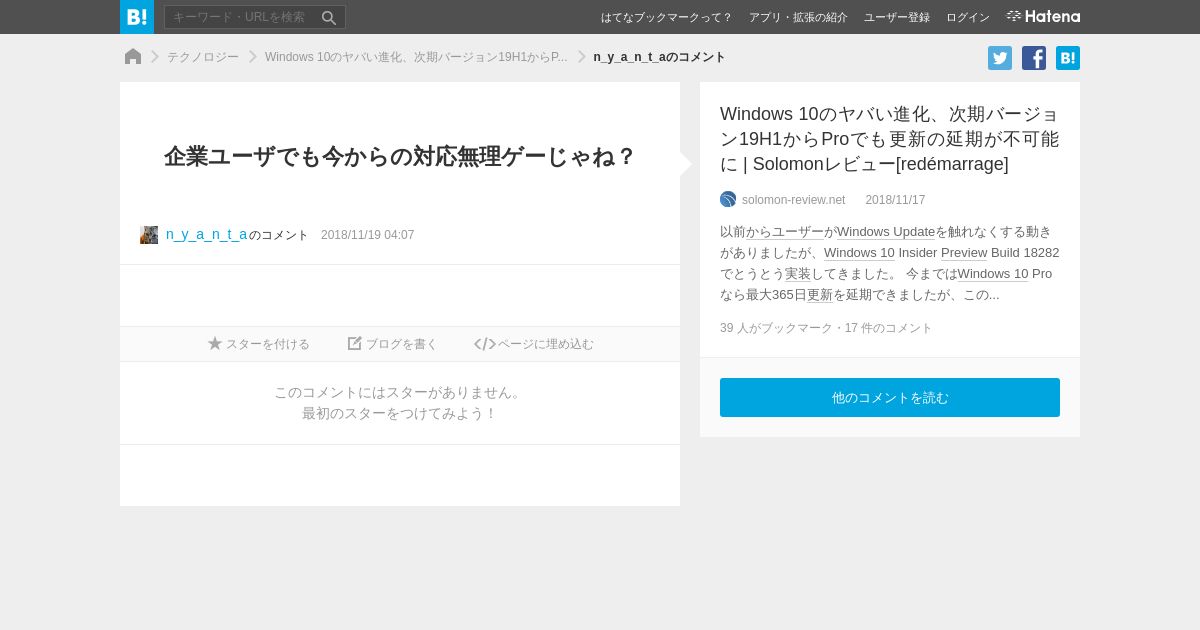The height and width of the screenshot is (630, 1200).
Task: Click ページに埋め込む embed button
Action: coord(534,344)
